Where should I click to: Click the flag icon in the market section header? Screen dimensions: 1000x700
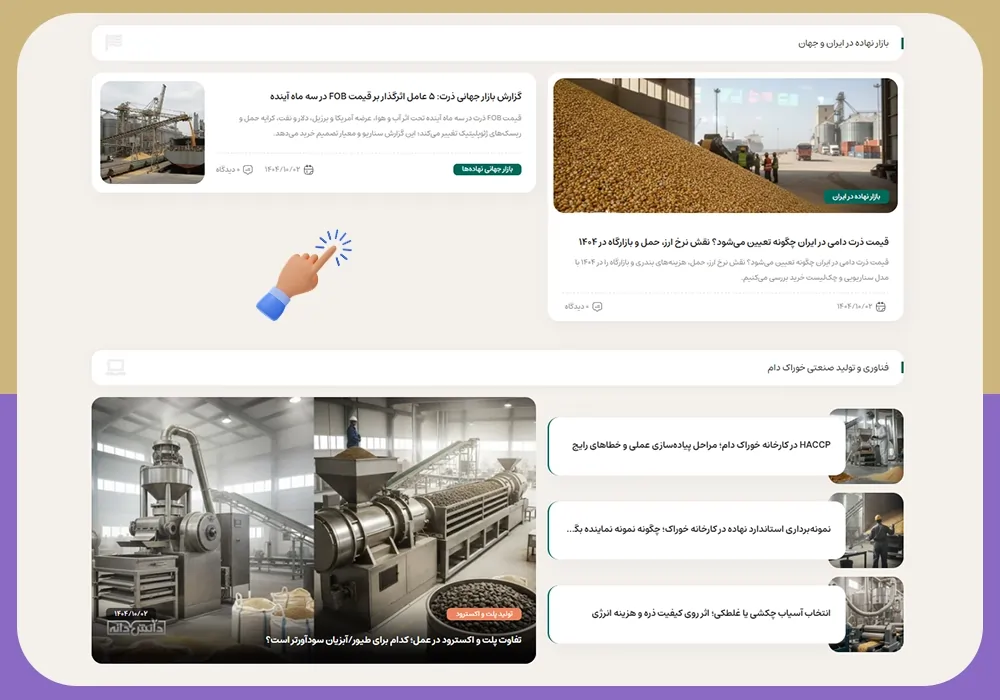[114, 43]
